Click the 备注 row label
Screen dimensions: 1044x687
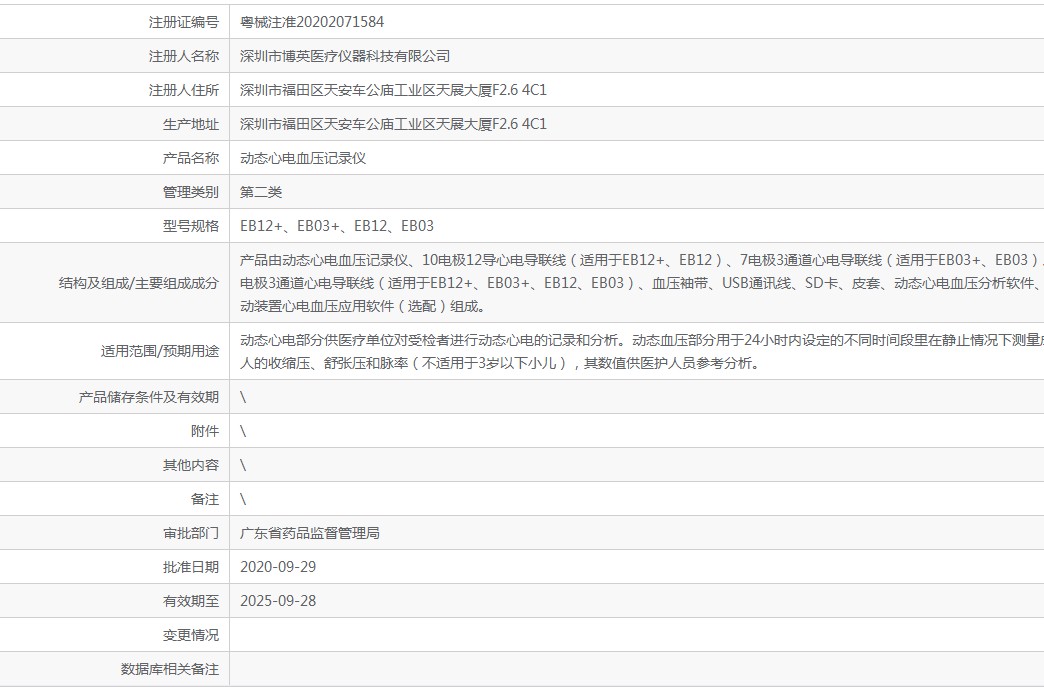click(205, 499)
